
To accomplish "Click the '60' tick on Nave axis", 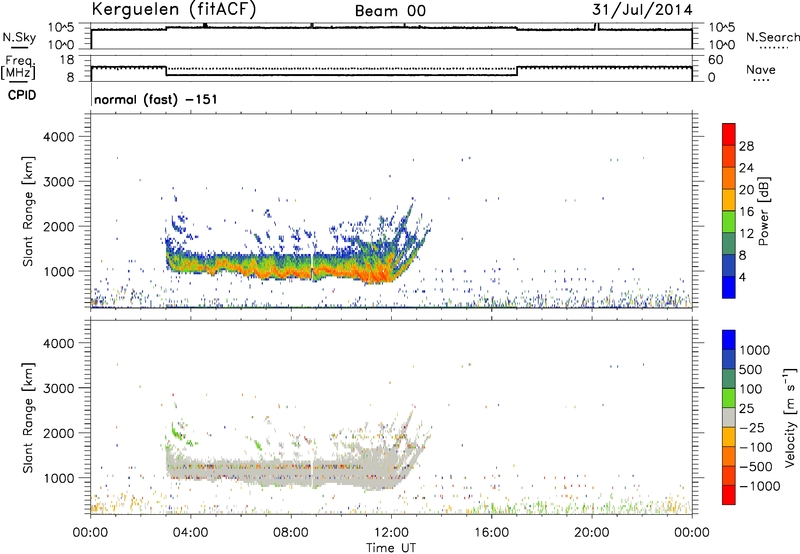I will 716,60.
